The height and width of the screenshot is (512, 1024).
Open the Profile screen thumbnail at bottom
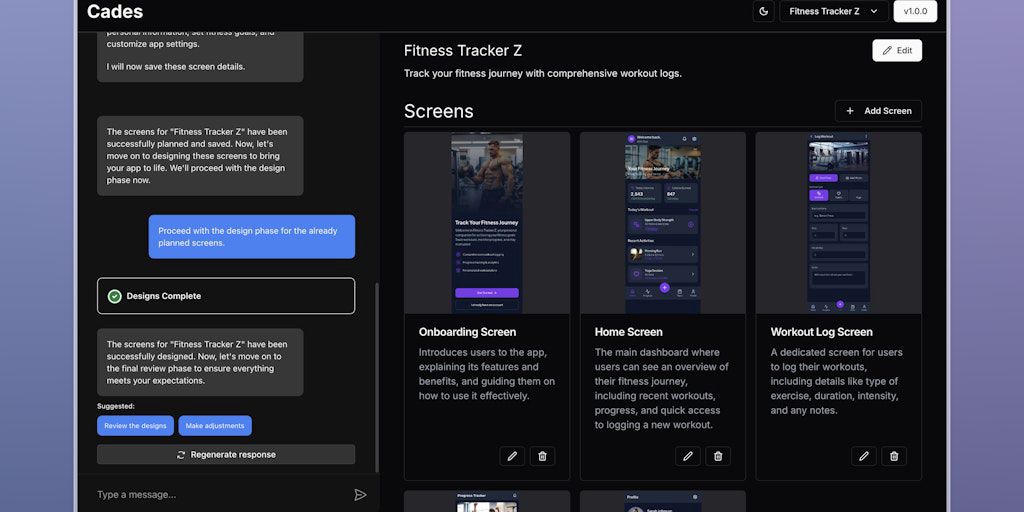tap(662, 502)
